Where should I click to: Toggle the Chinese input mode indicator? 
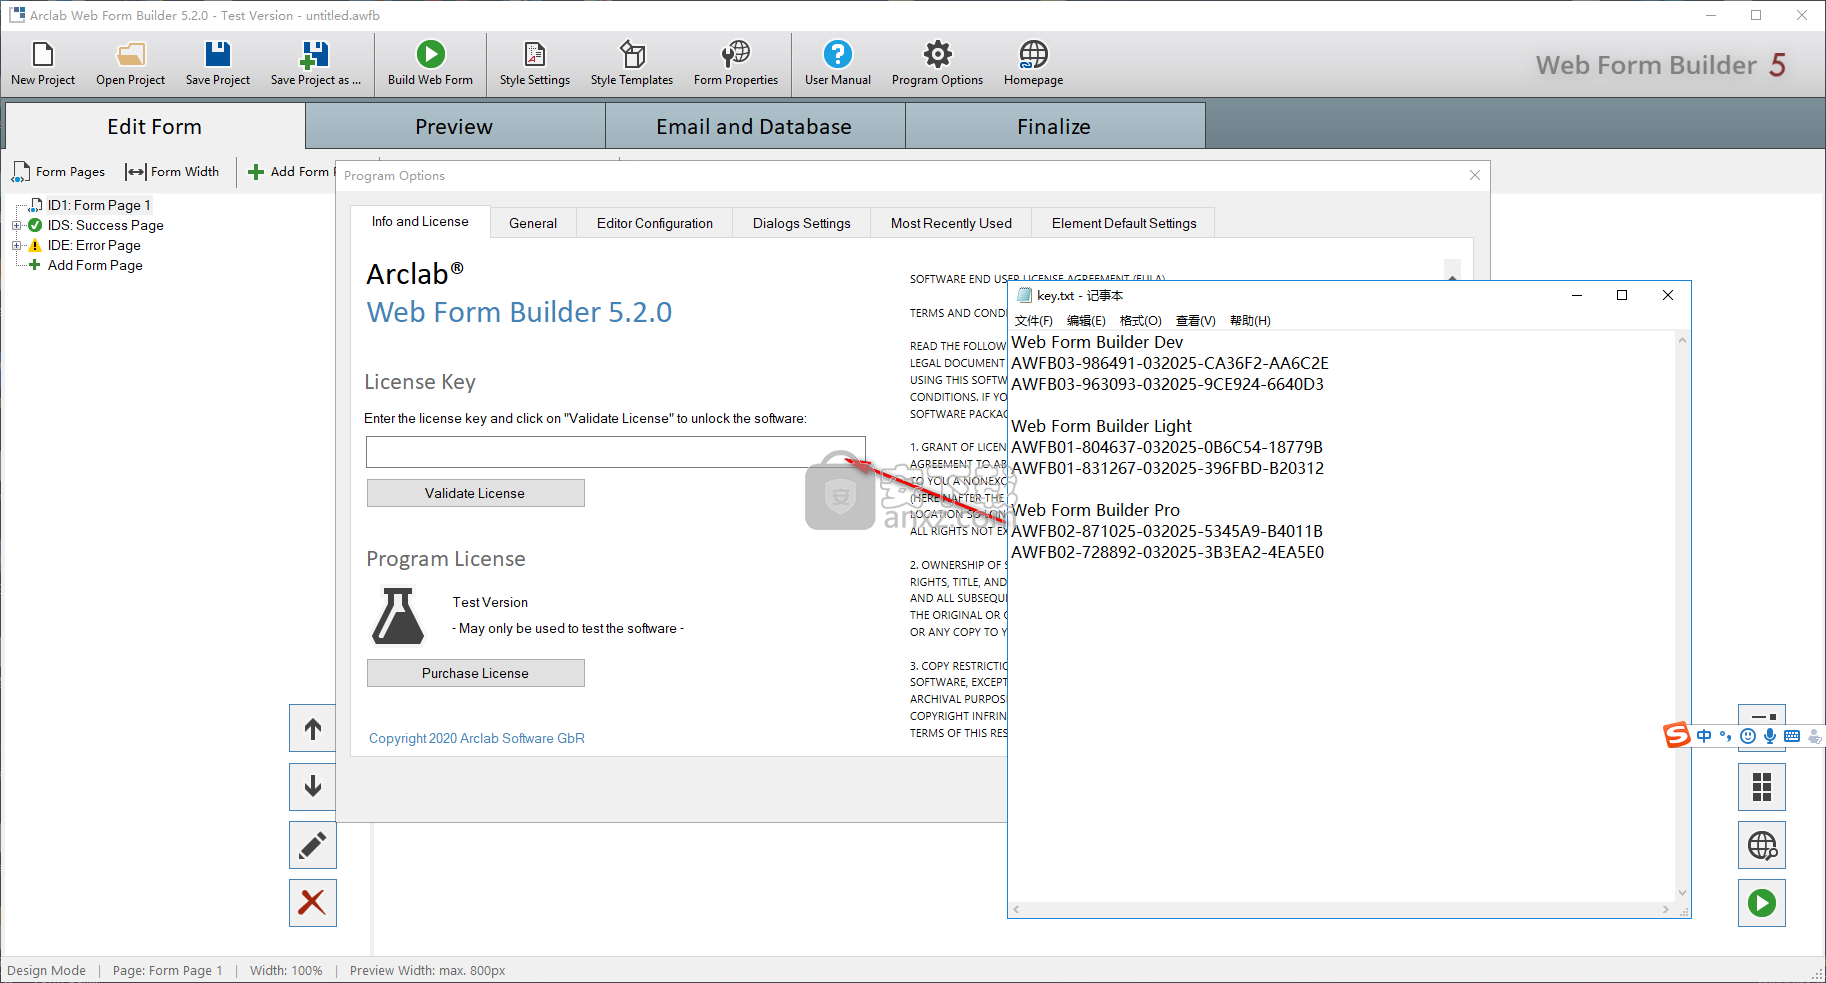point(1704,736)
